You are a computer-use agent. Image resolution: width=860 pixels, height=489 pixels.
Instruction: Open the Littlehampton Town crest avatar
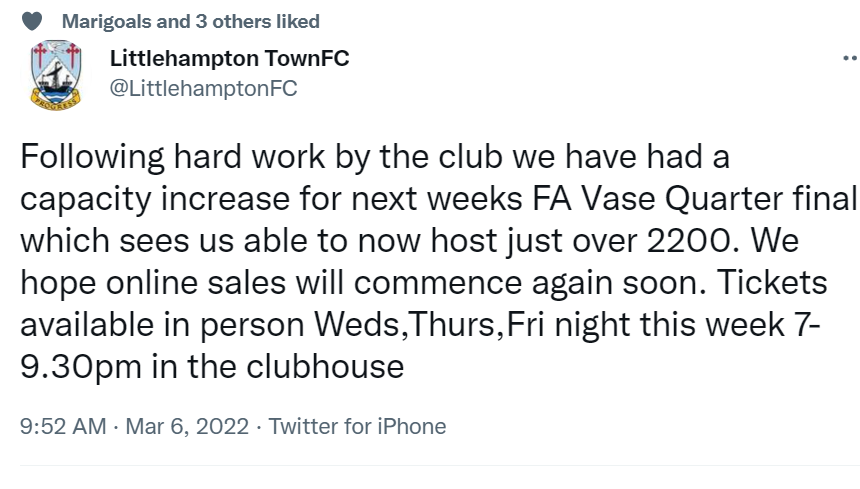click(x=56, y=75)
